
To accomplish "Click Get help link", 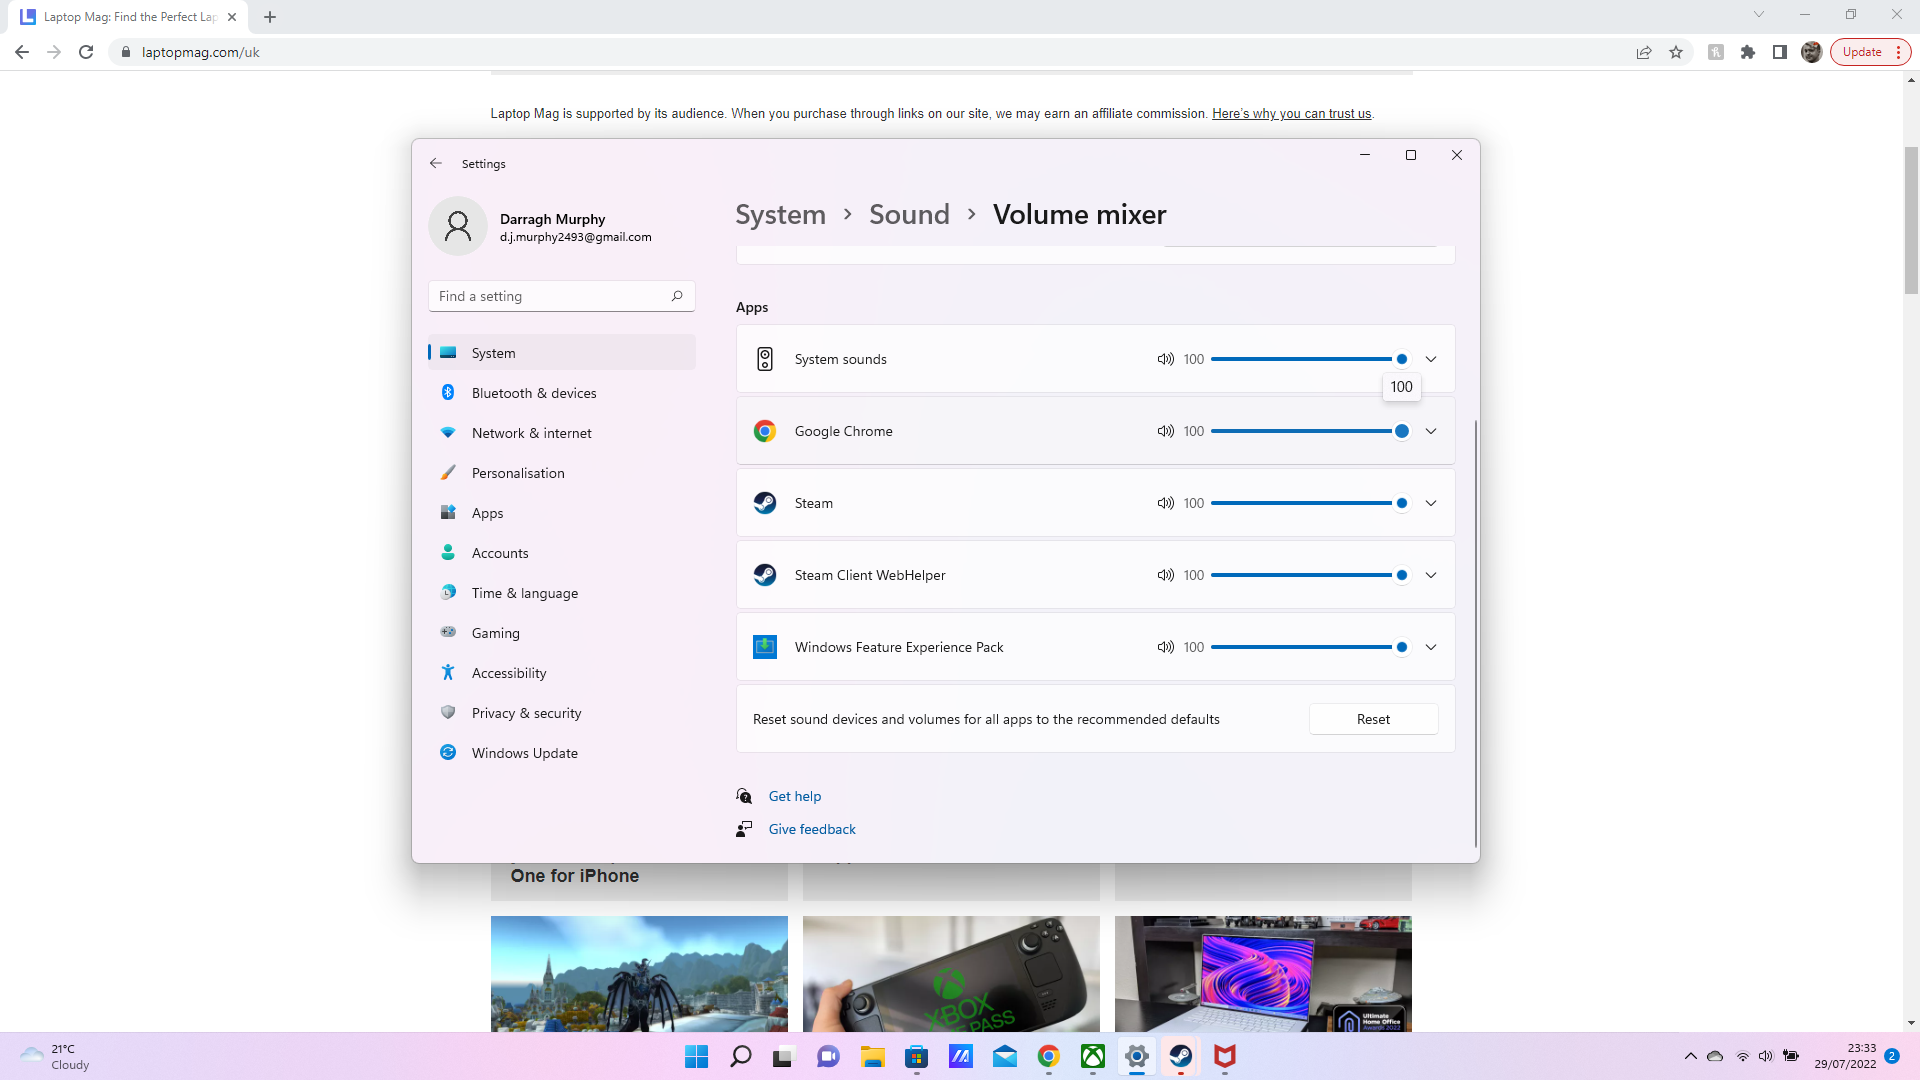I will pyautogui.click(x=795, y=796).
